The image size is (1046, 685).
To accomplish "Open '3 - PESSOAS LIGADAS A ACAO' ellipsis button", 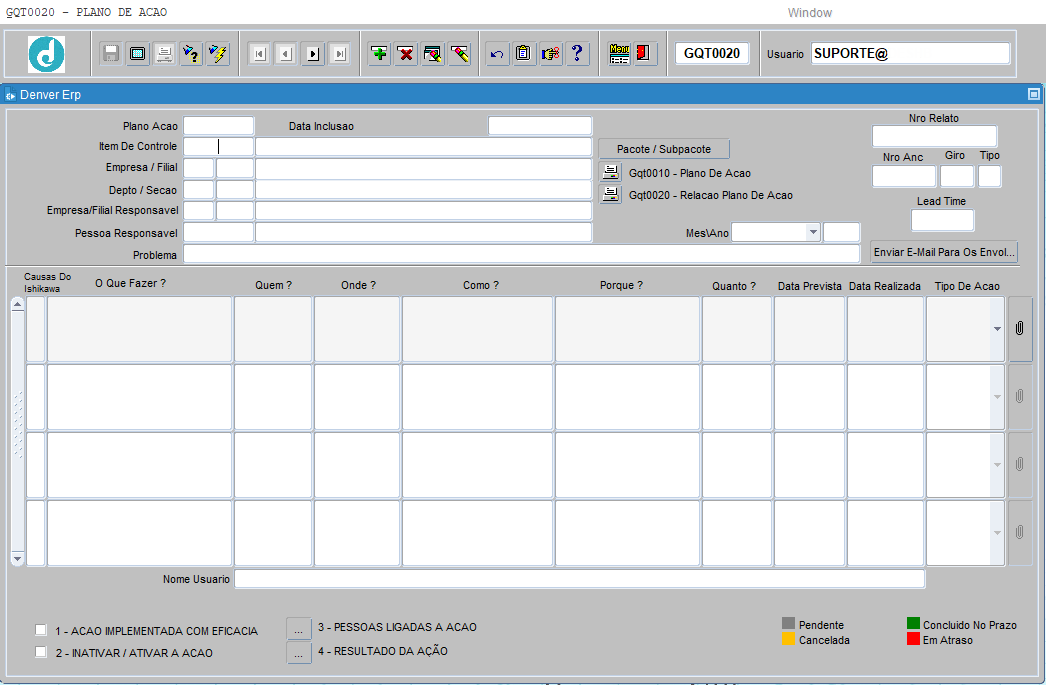I will click(299, 628).
